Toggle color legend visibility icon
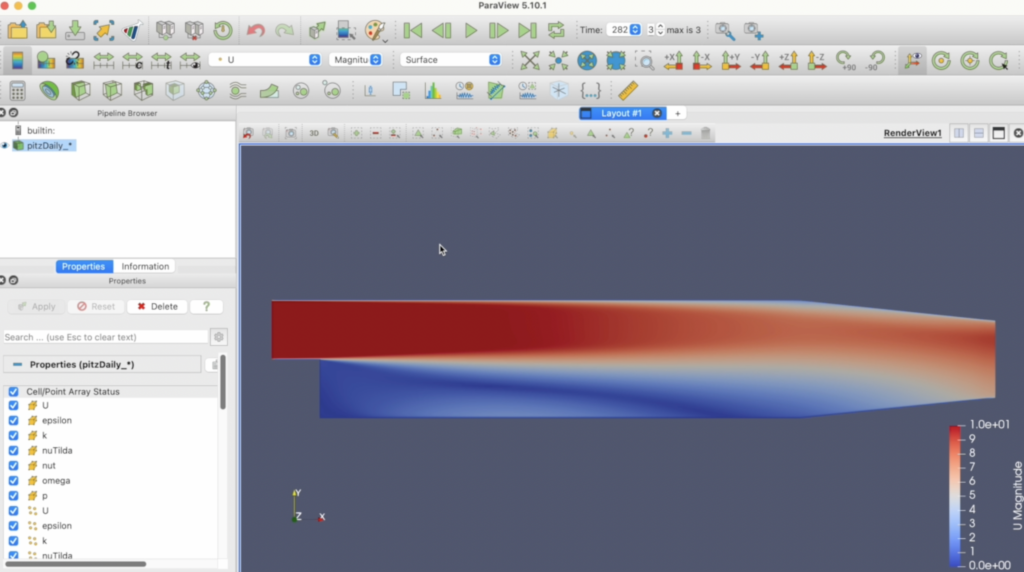The width and height of the screenshot is (1024, 572). click(18, 60)
